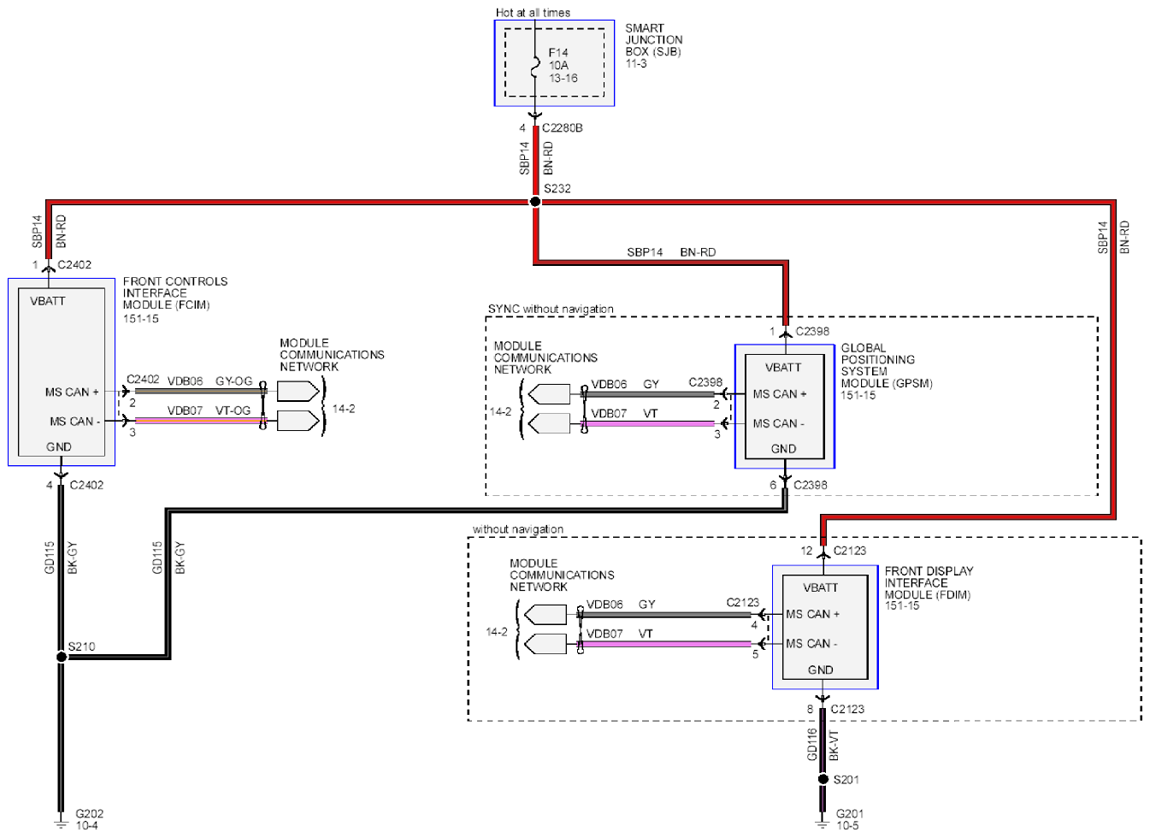
Task: Click the off-page arrow on FDIM's VDB06 GY wire
Action: click(x=546, y=614)
